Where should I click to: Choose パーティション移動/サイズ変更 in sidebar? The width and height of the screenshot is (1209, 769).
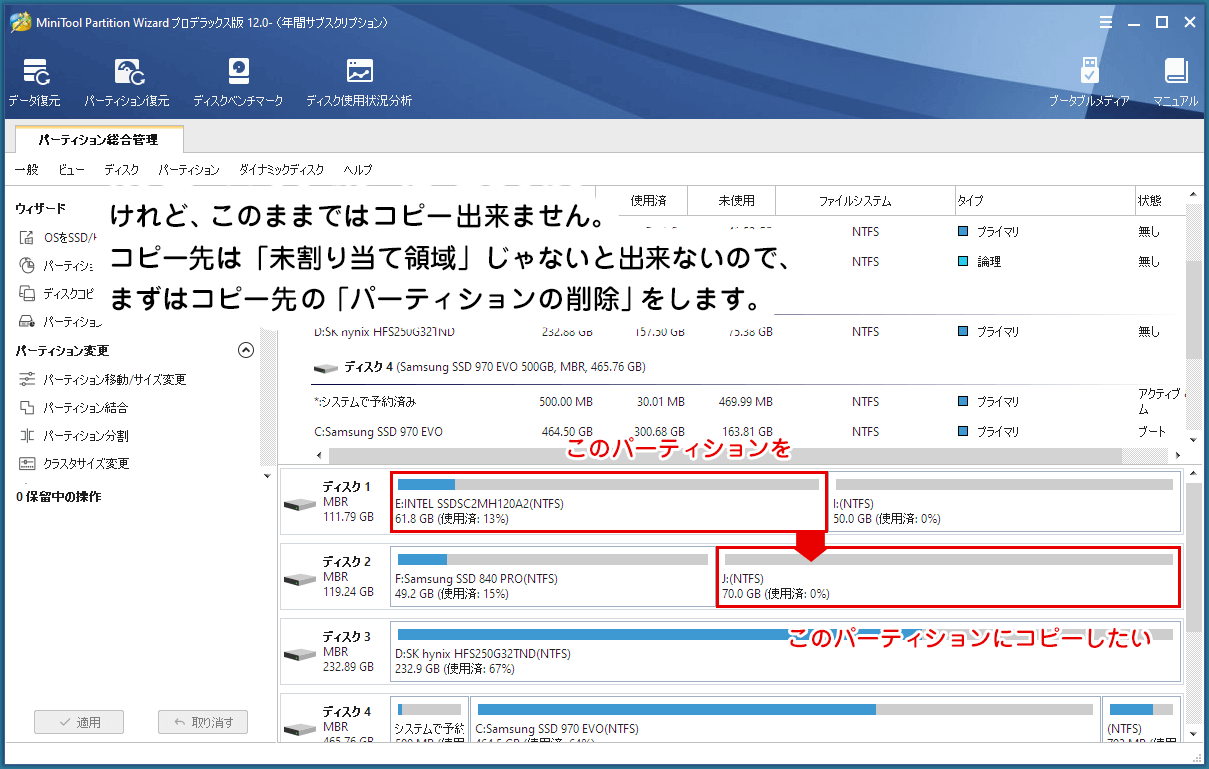pyautogui.click(x=103, y=380)
